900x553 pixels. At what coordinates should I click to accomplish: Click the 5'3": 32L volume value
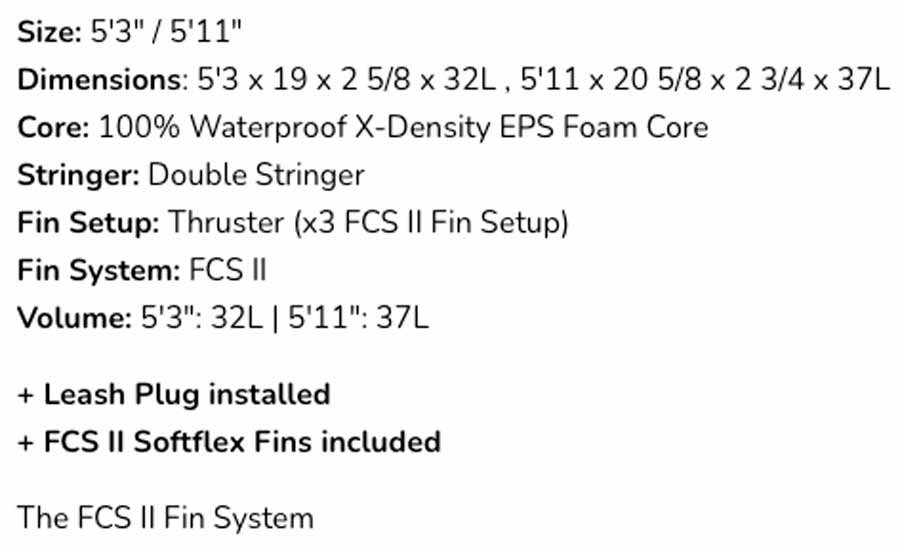(x=202, y=318)
